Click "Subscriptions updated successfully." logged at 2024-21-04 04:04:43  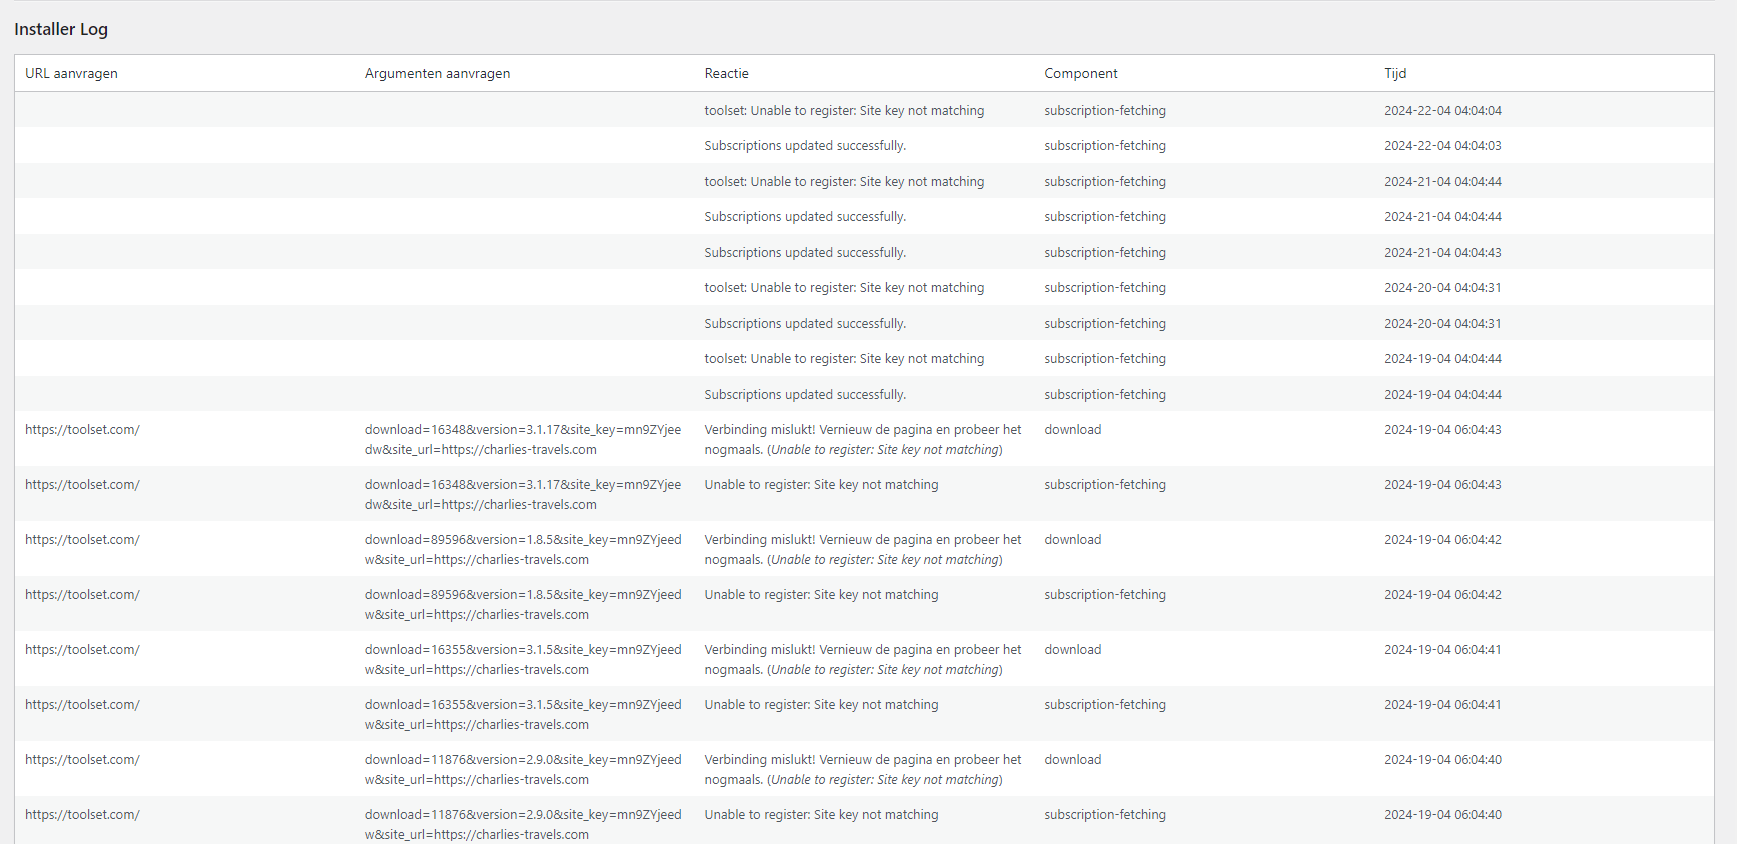(805, 253)
